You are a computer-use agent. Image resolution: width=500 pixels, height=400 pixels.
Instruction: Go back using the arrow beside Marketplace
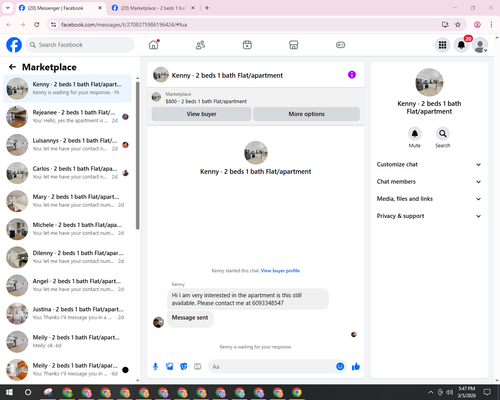12,67
